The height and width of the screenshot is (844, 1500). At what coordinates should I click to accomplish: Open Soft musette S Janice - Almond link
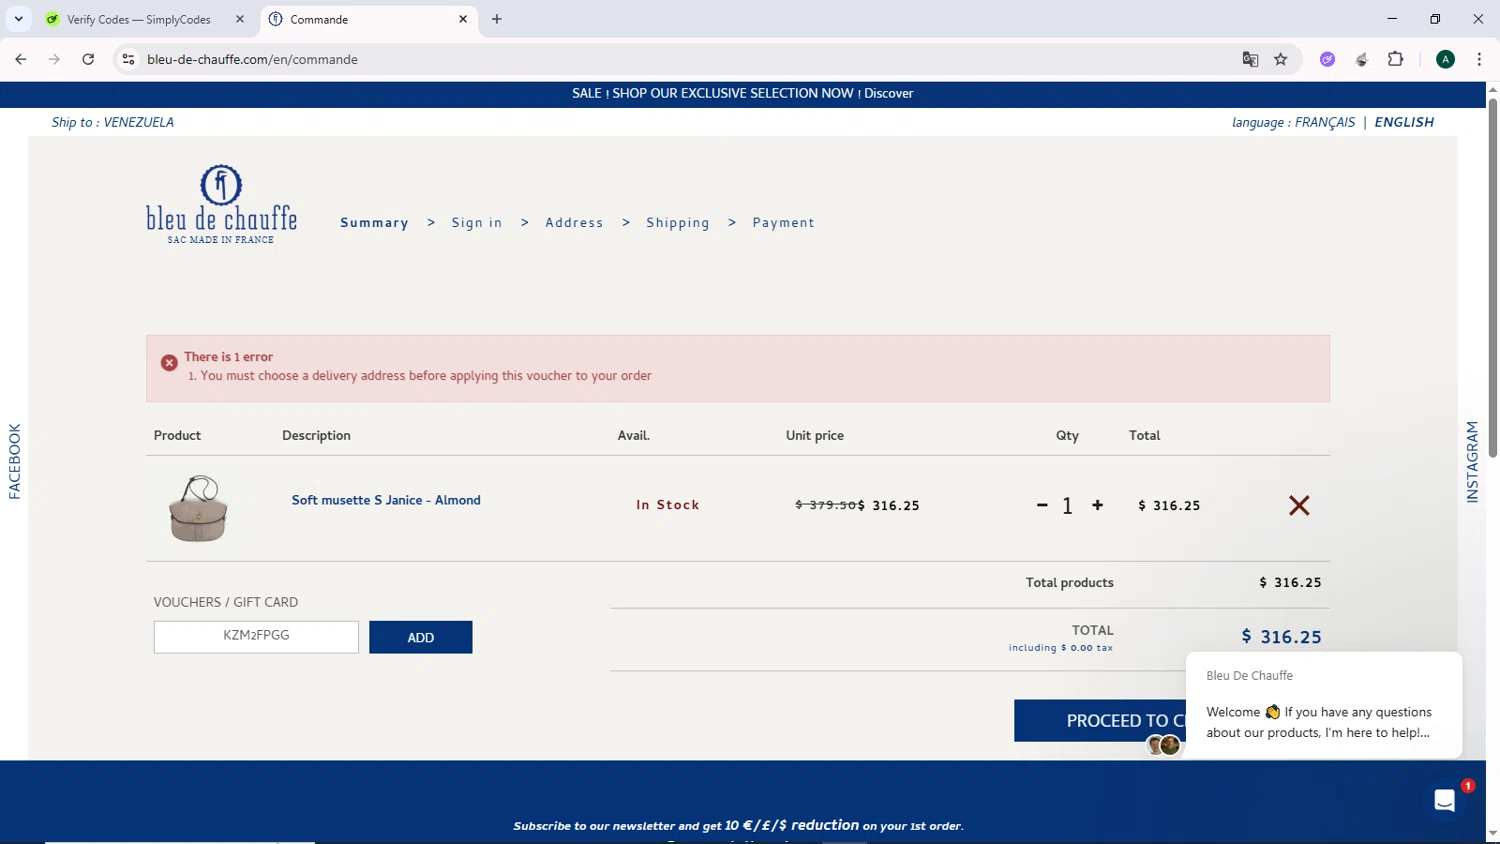[386, 500]
